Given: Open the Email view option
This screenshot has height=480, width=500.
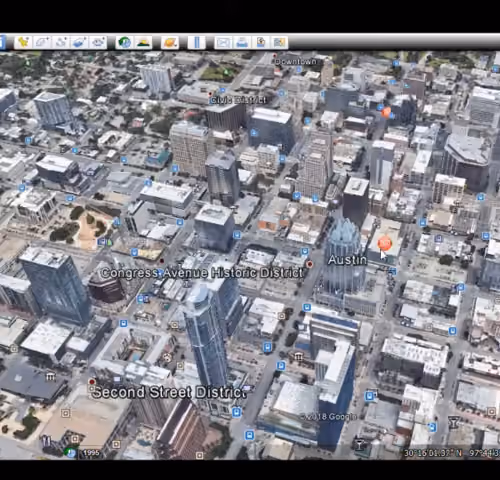Looking at the screenshot, I should pyautogui.click(x=223, y=42).
